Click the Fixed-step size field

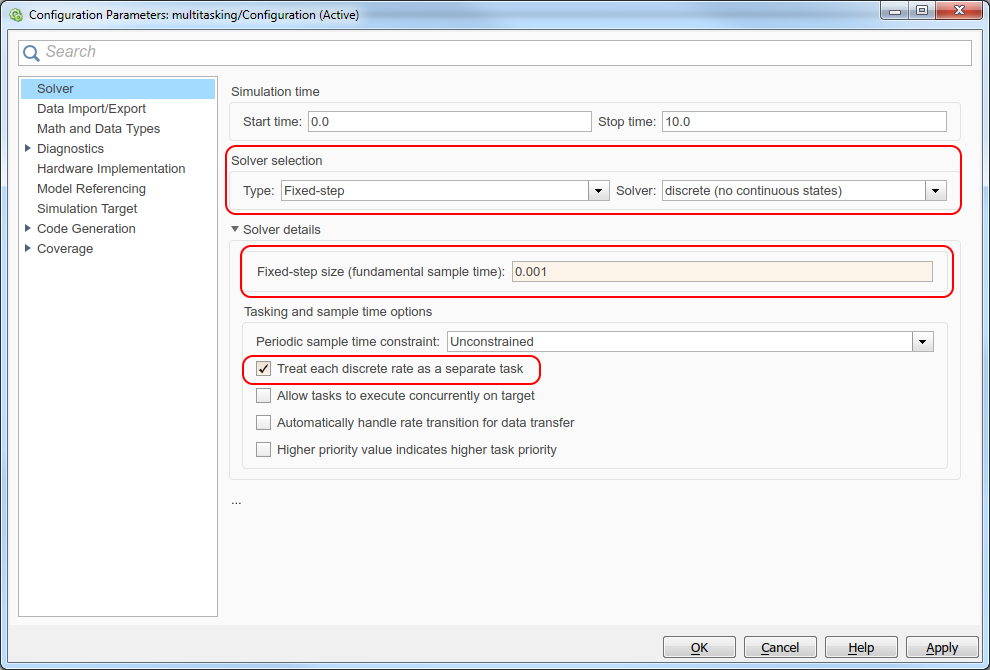tap(722, 272)
